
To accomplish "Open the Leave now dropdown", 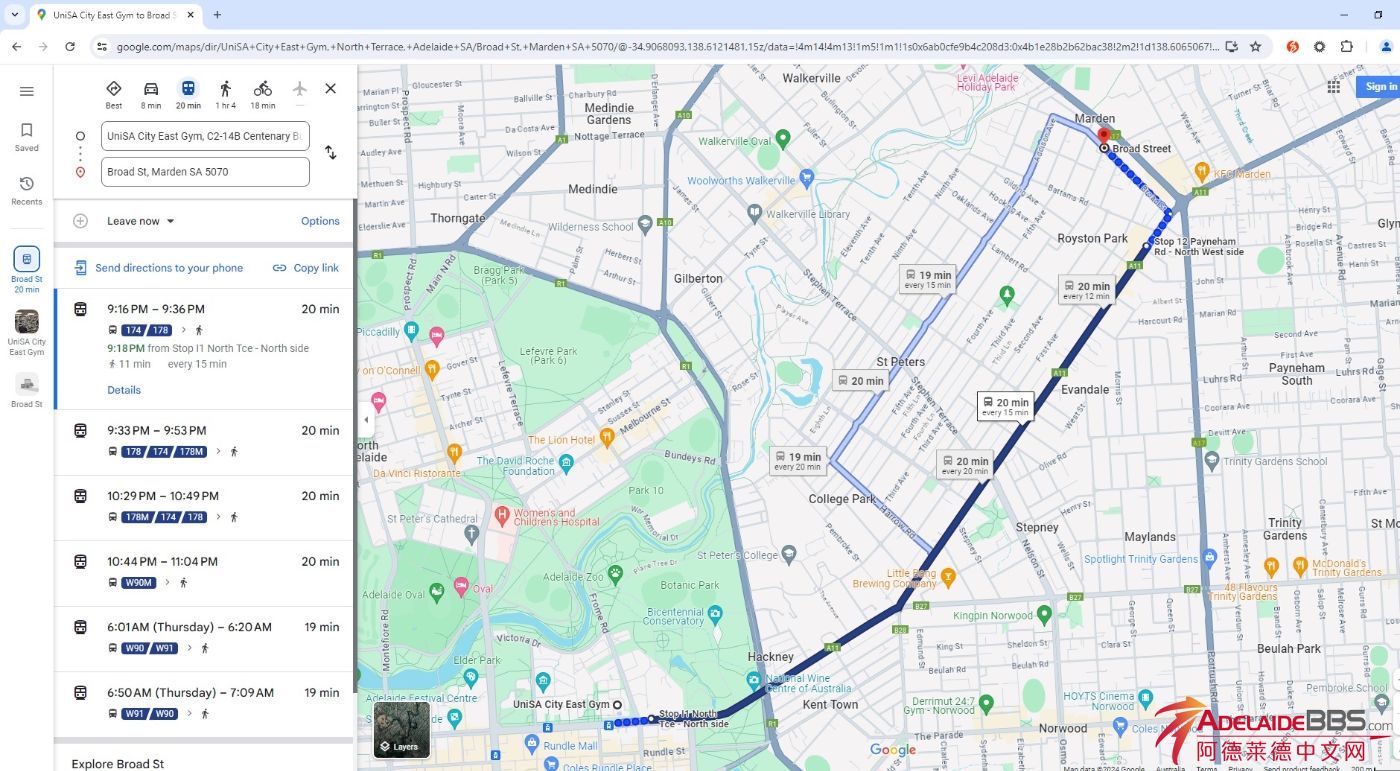I will (141, 221).
